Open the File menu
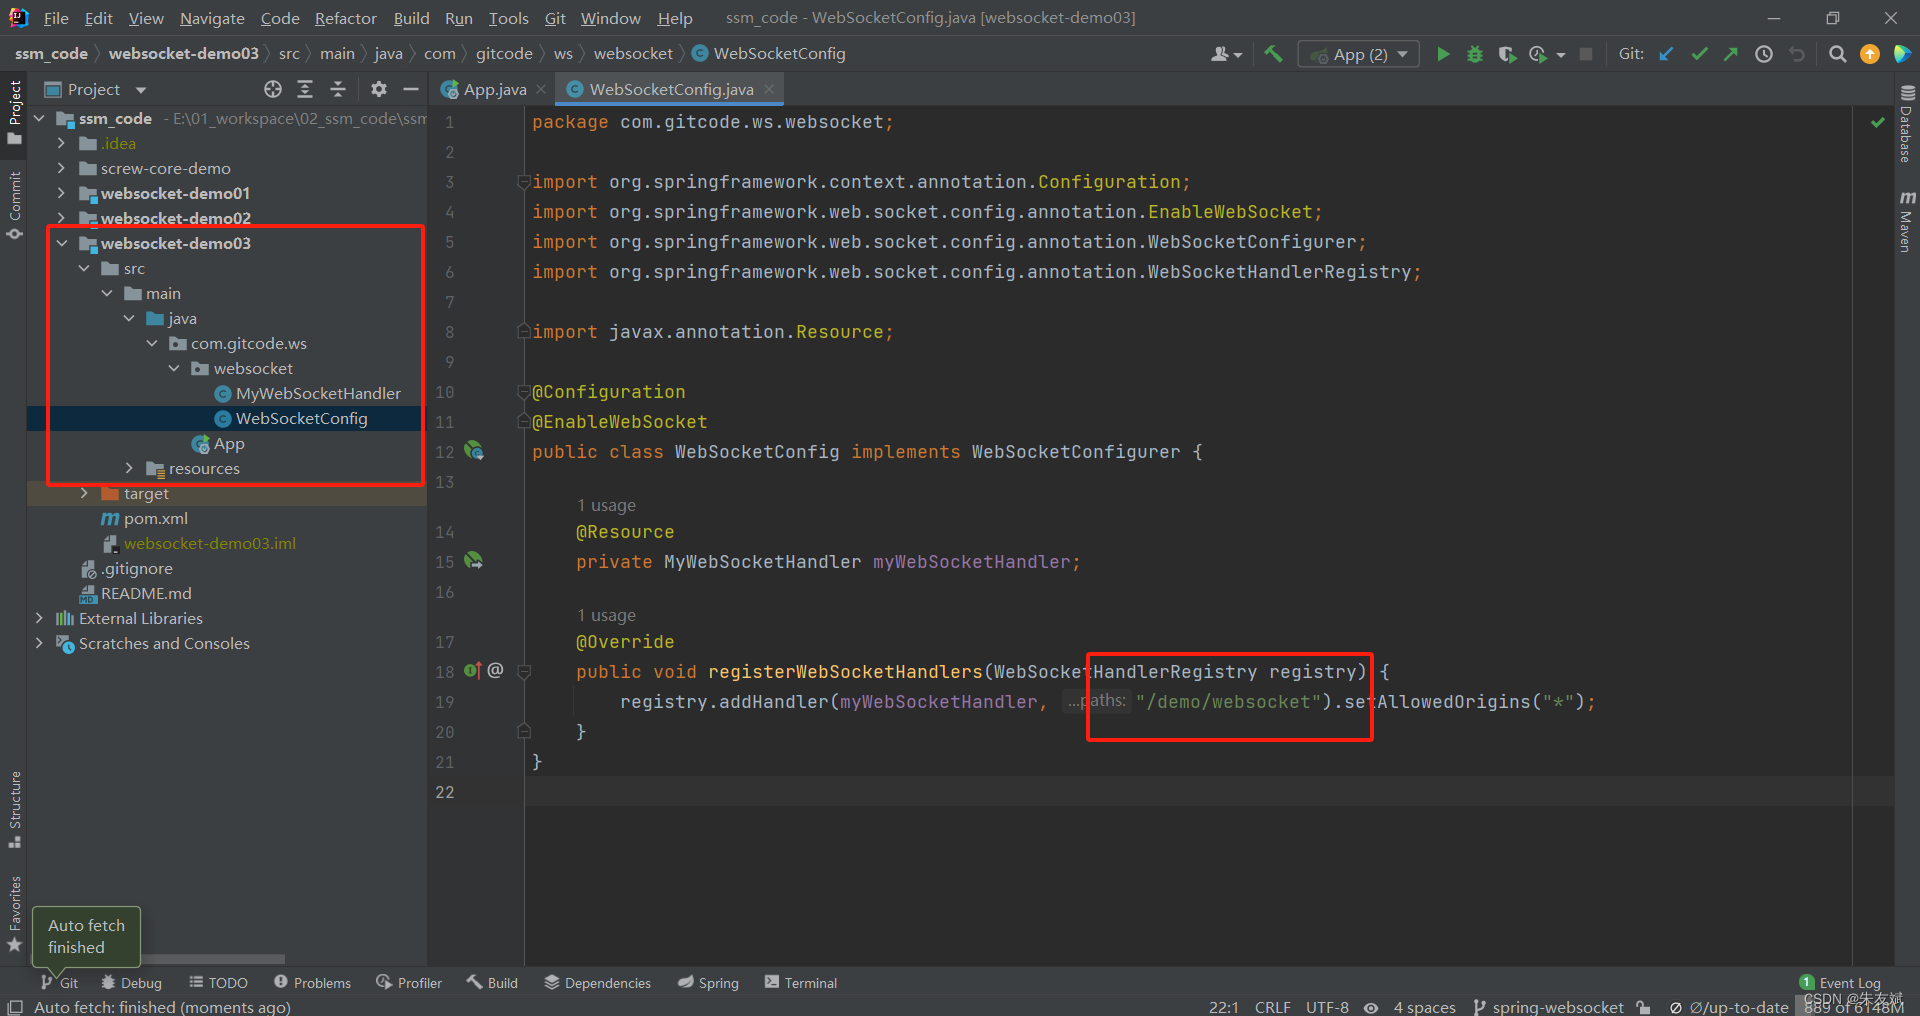 click(x=56, y=18)
